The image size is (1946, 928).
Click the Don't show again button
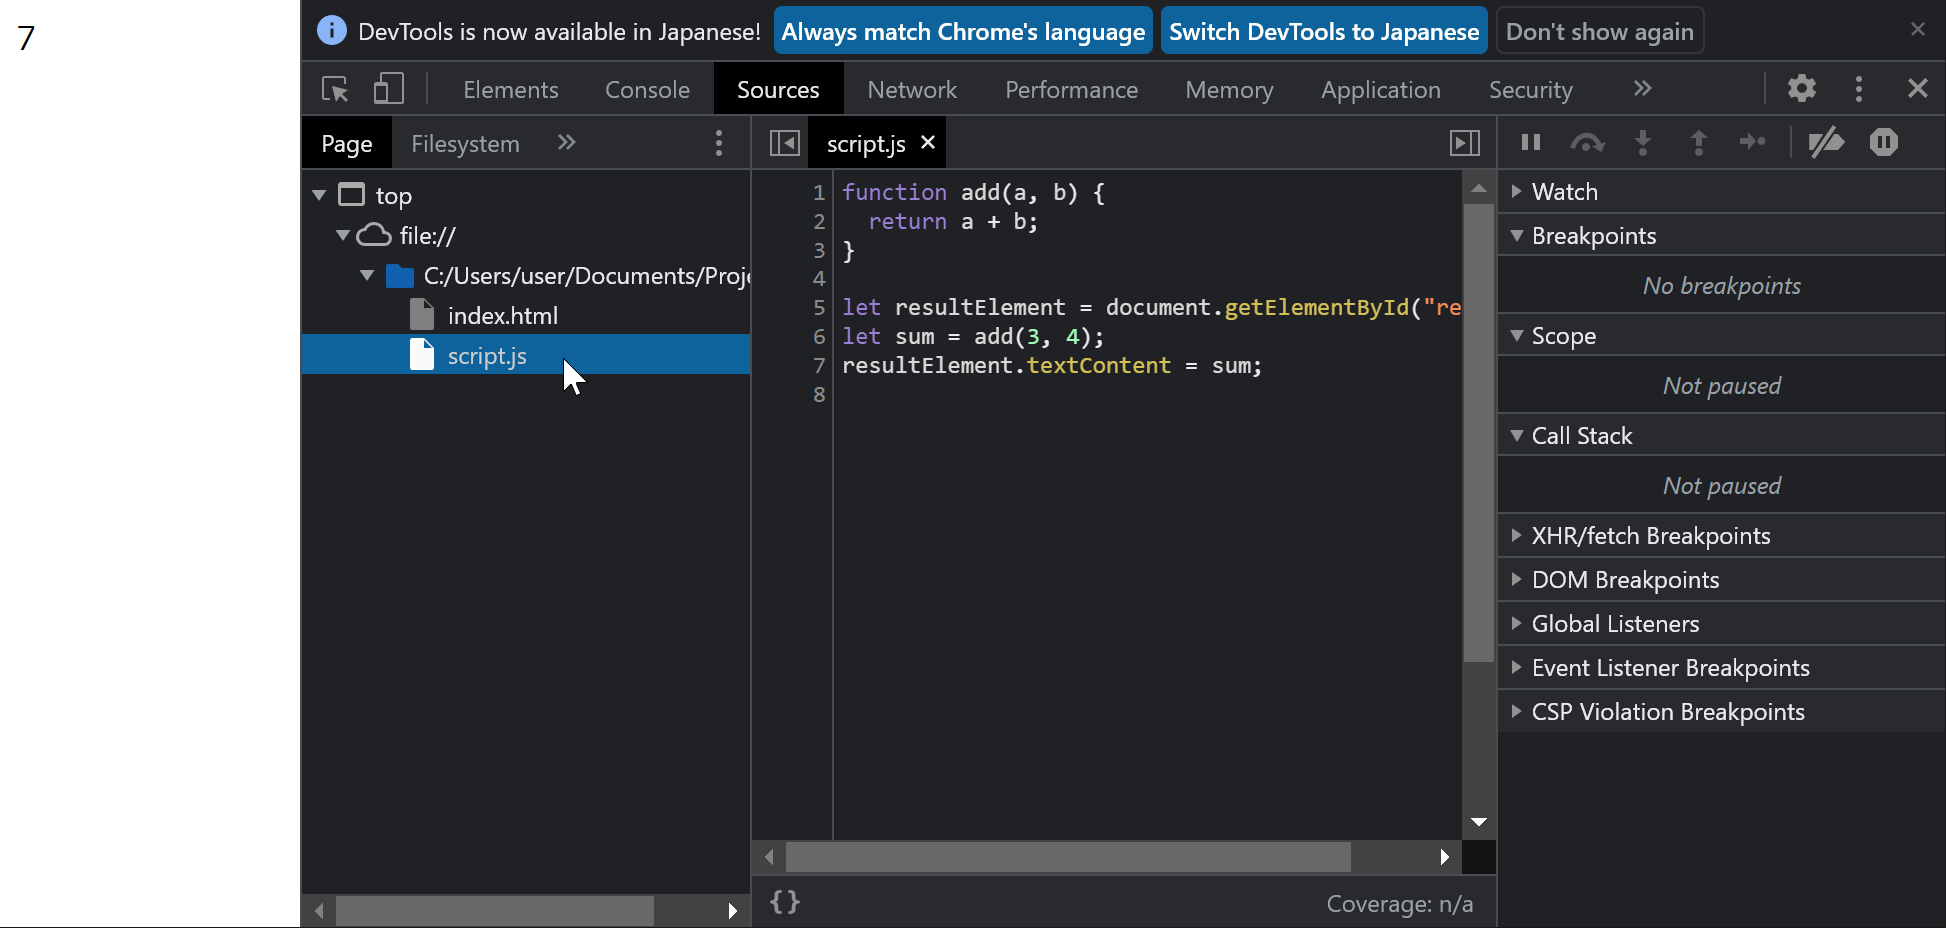1599,32
